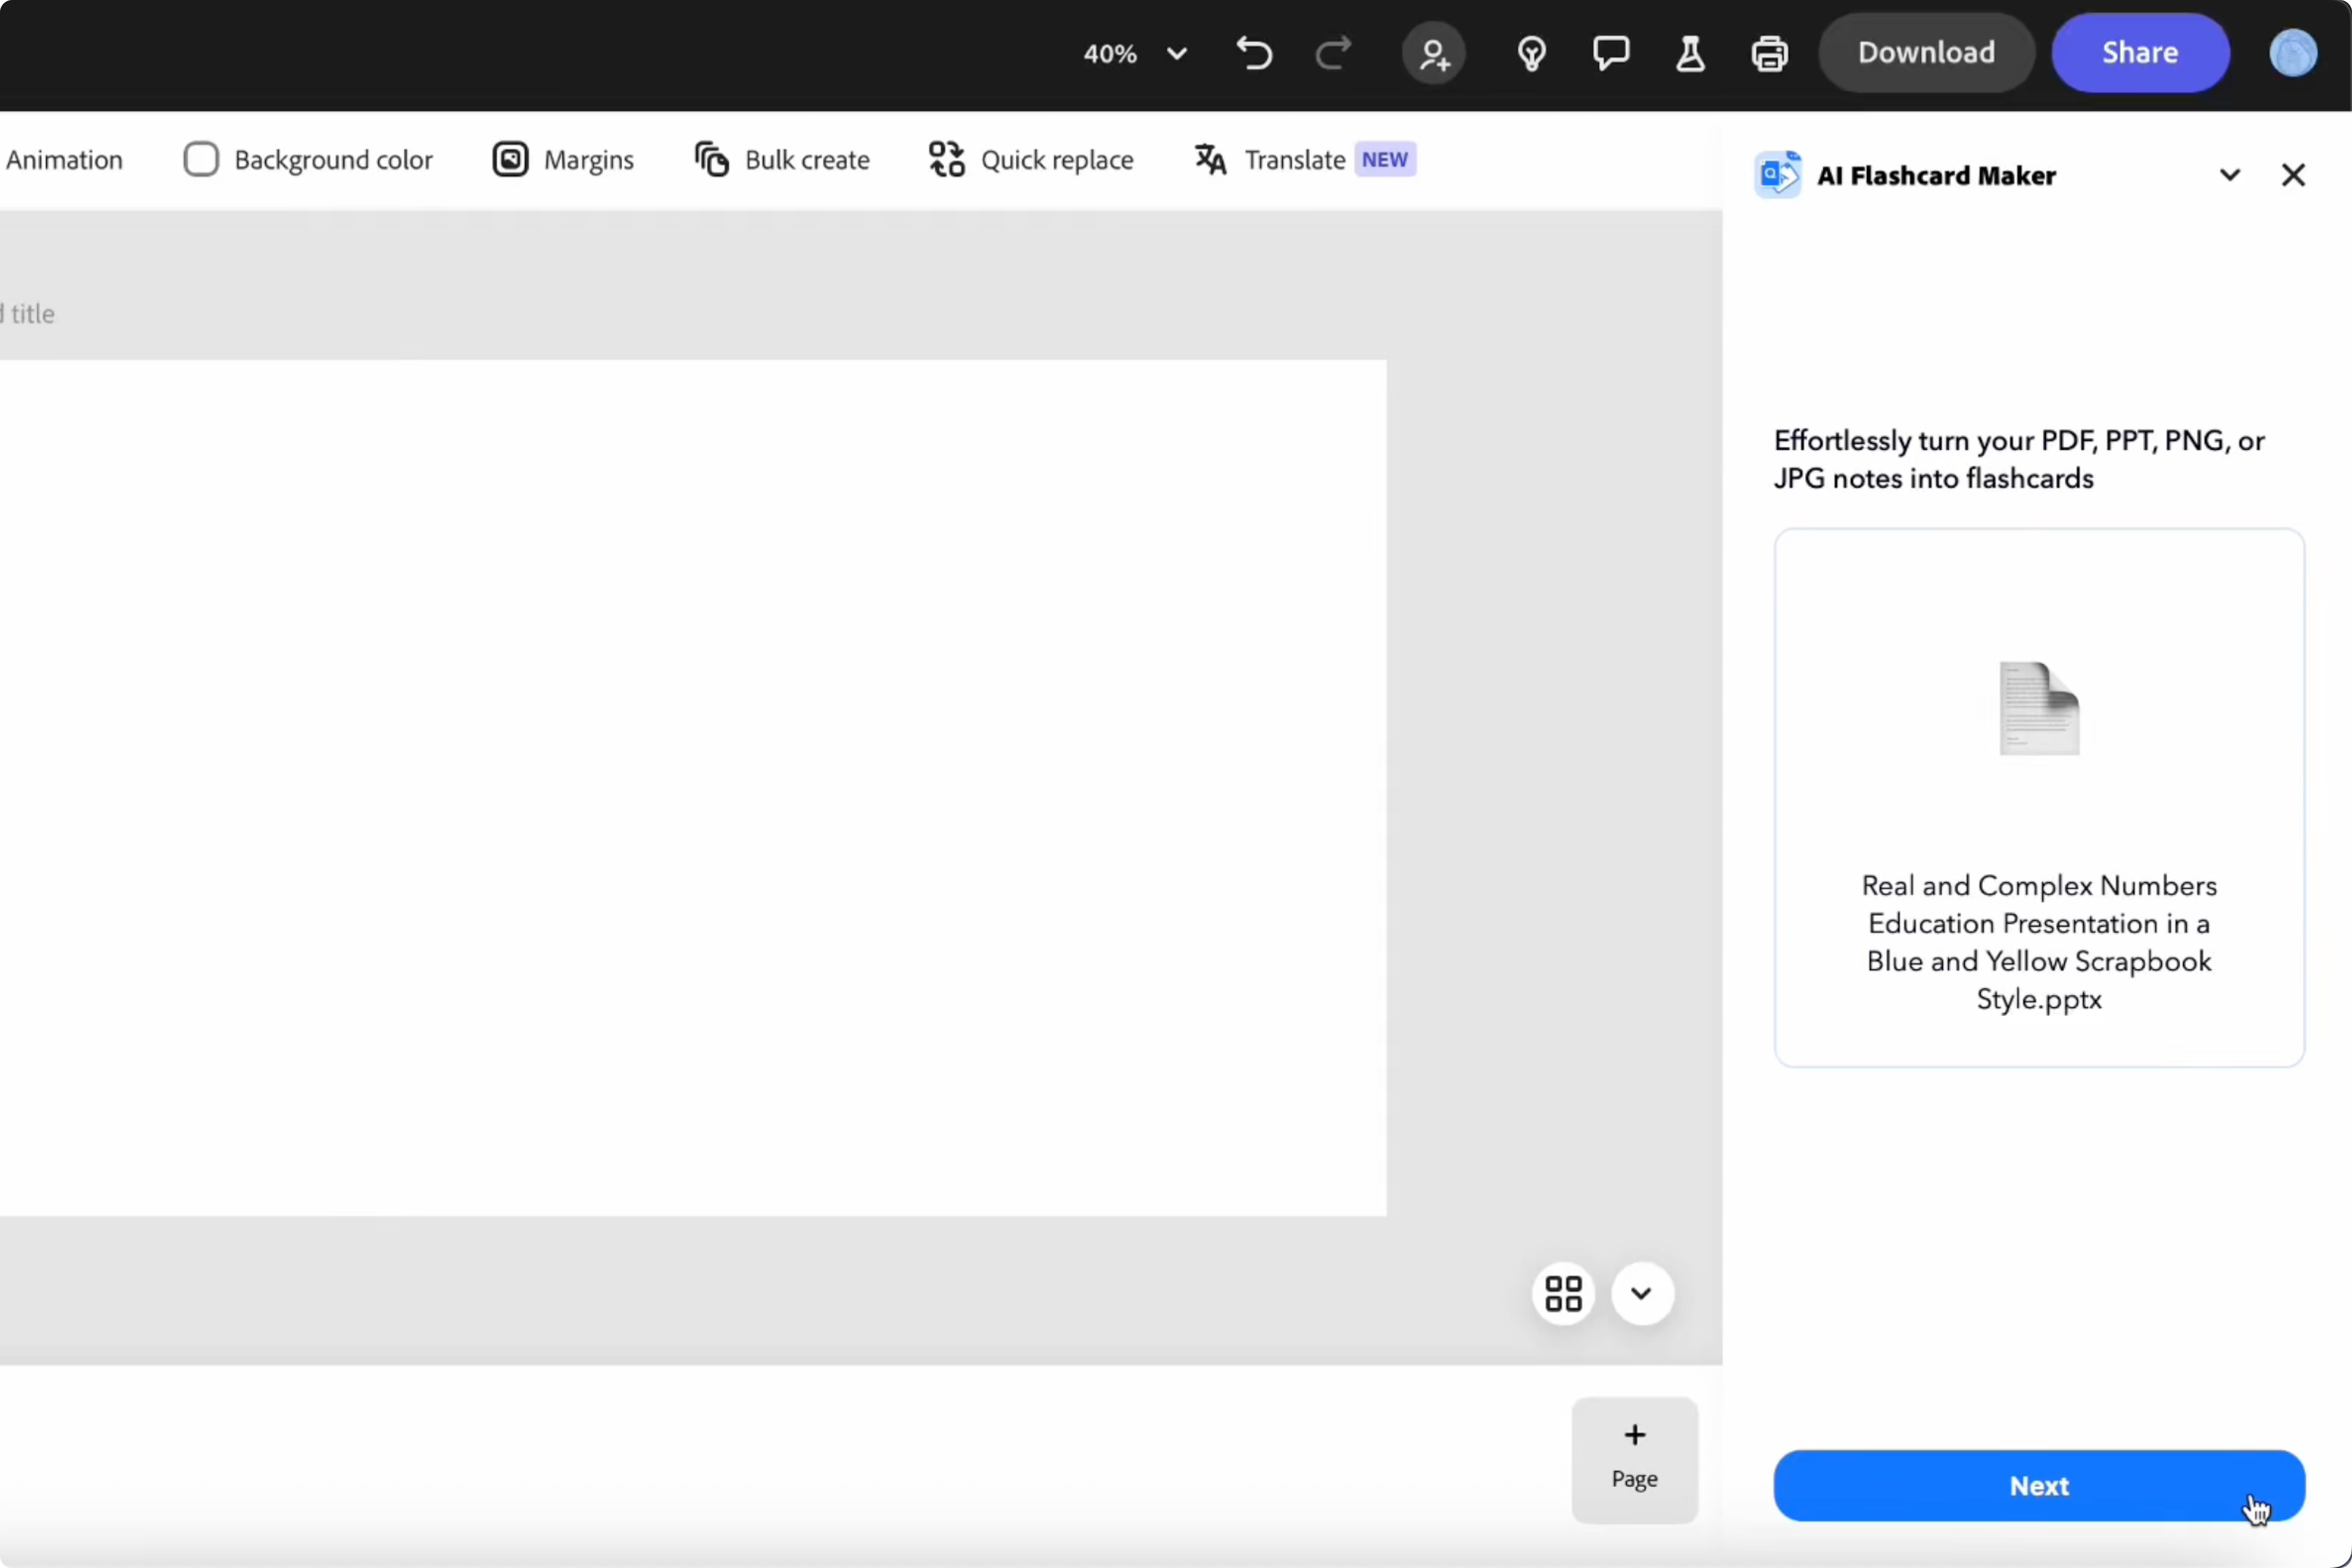Open invite collaborators person icon

(x=1434, y=53)
